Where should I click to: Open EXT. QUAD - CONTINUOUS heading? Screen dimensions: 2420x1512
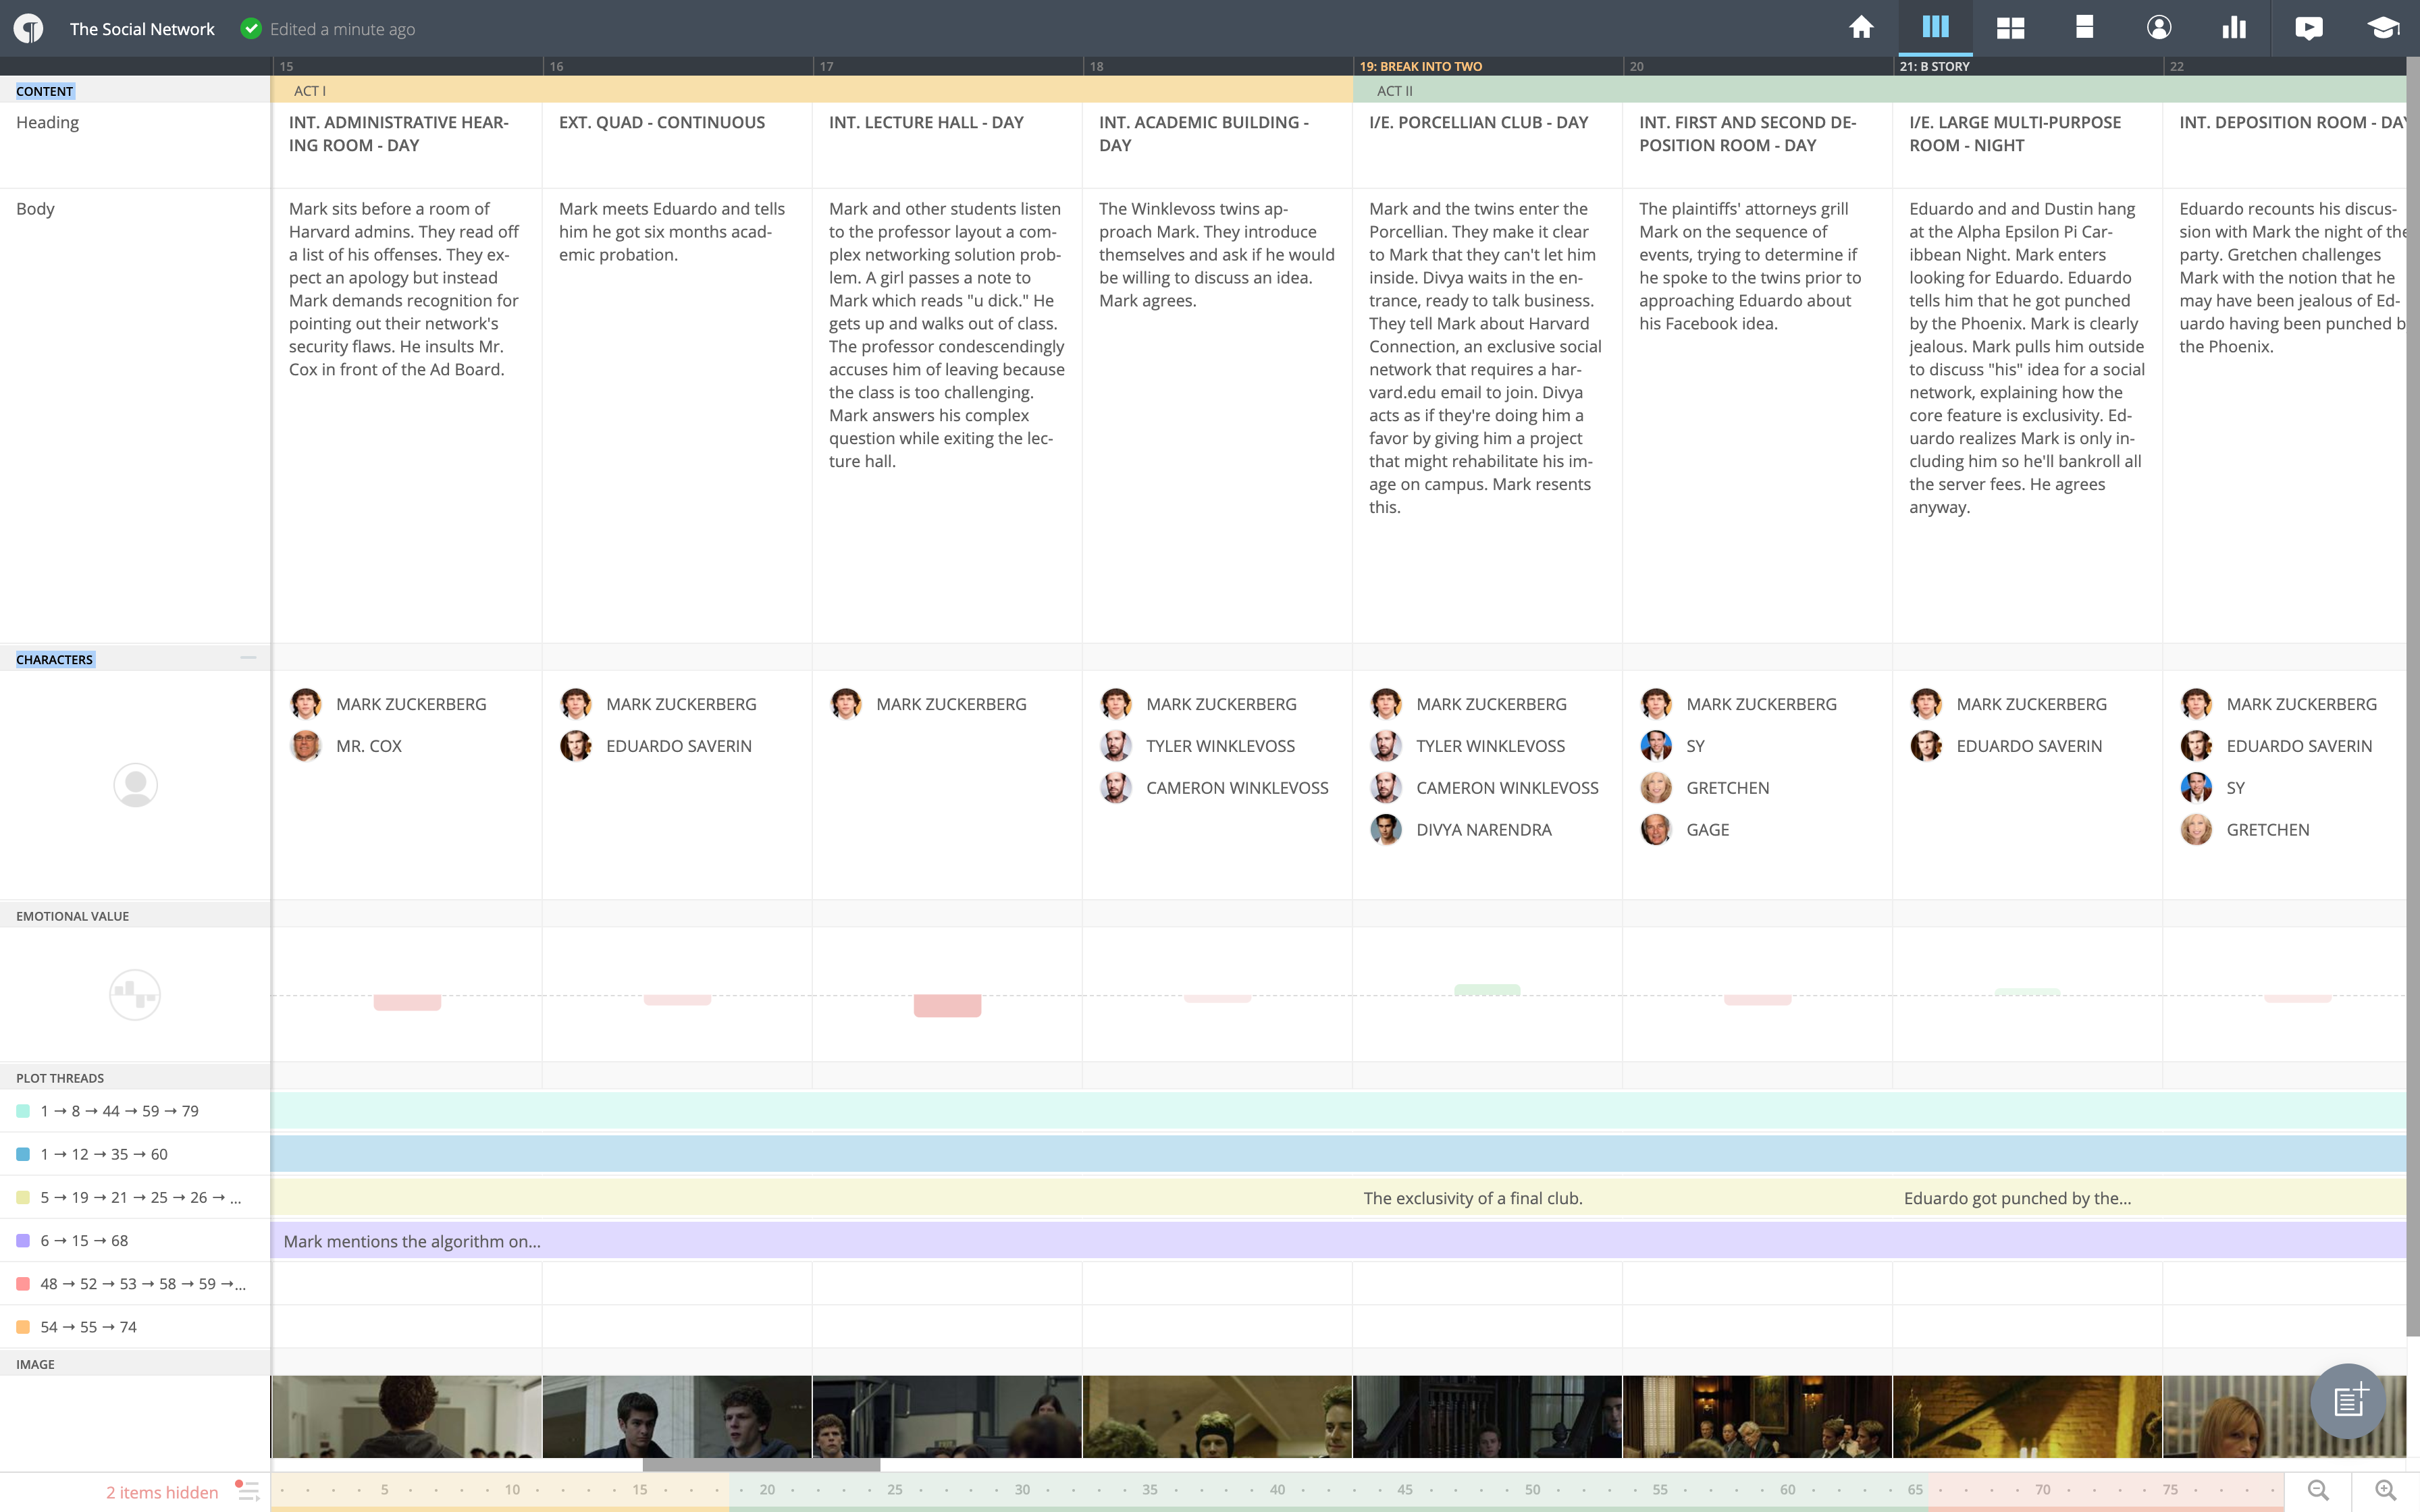662,122
